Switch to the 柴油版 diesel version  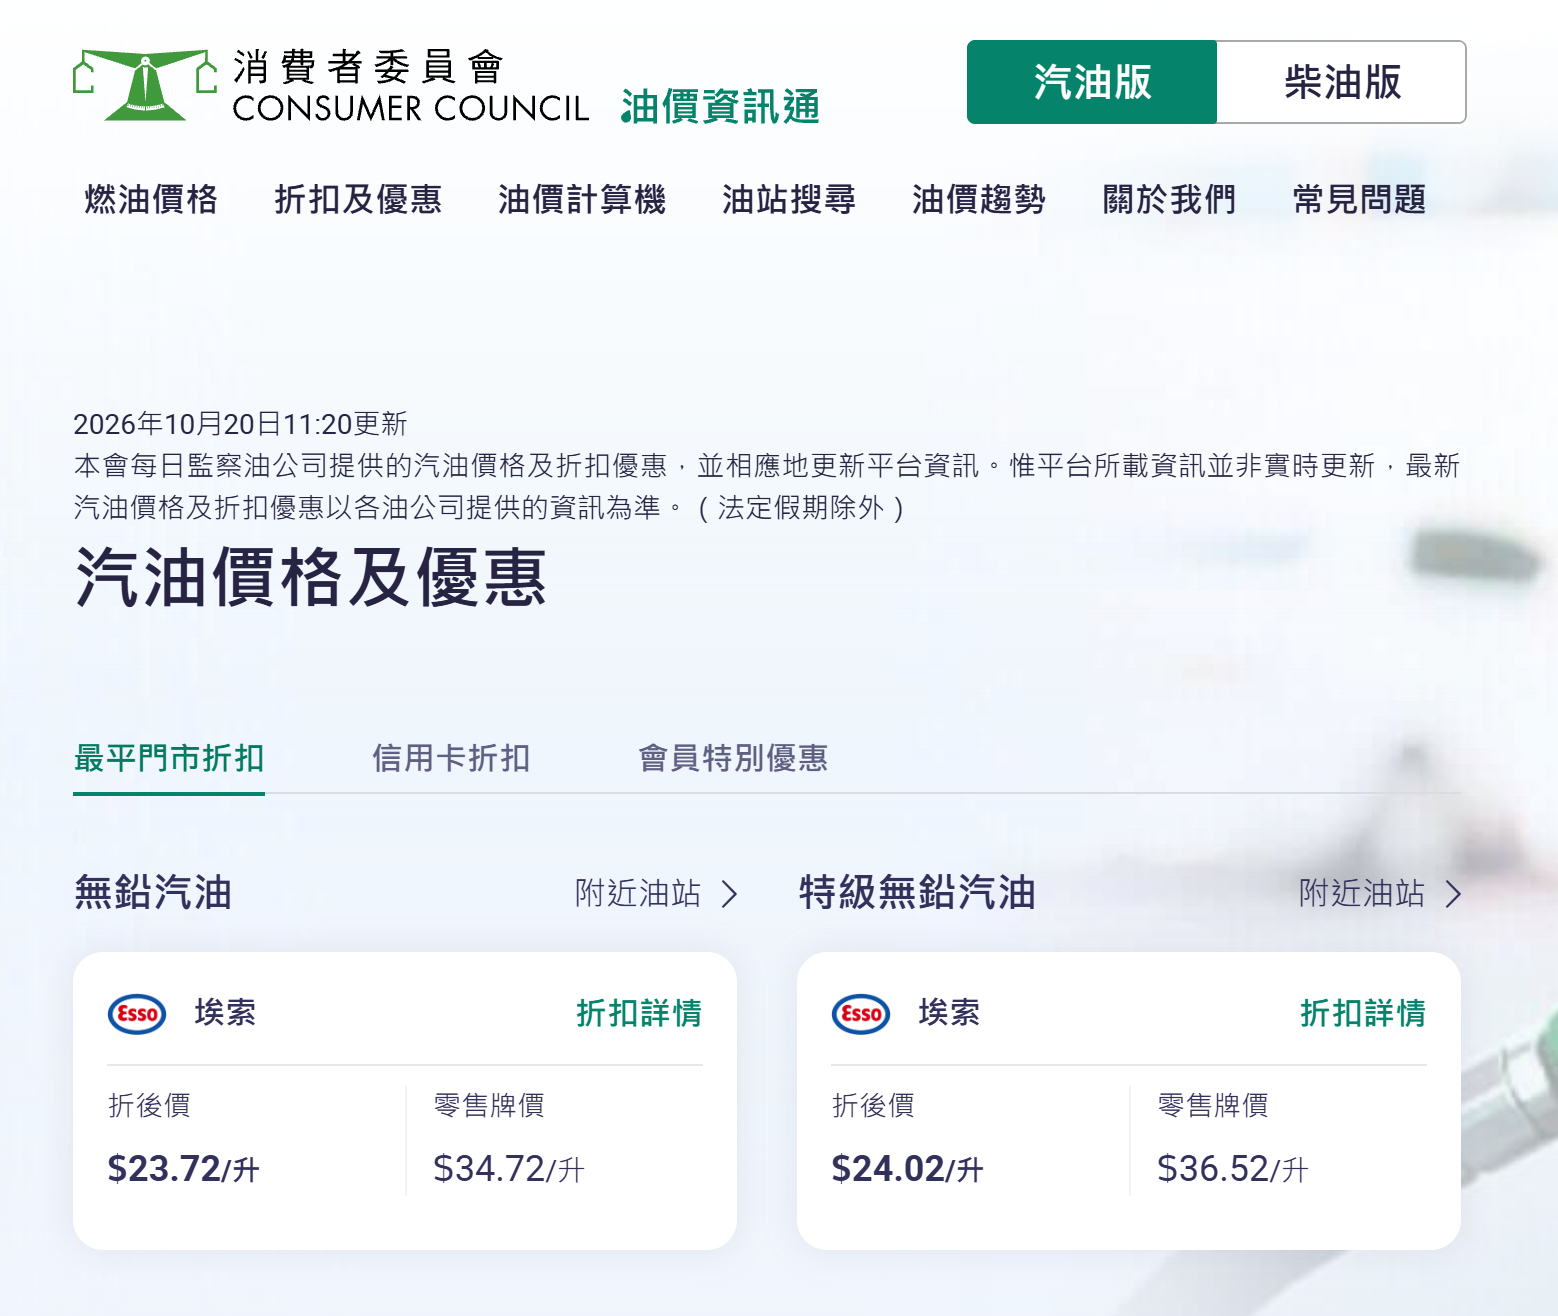coord(1342,82)
